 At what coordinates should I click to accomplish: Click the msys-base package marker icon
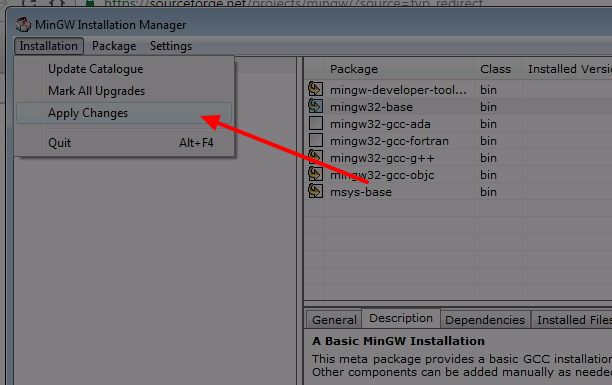coord(315,191)
